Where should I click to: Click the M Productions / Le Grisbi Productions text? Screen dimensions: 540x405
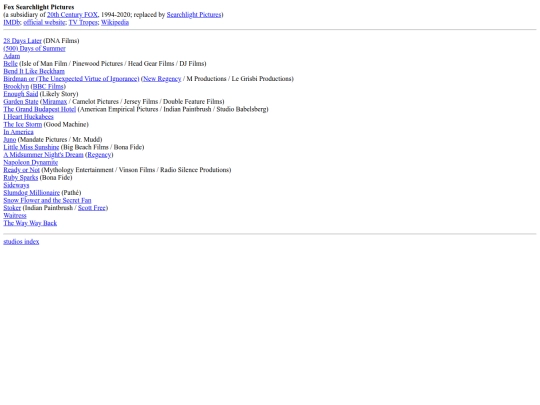click(x=239, y=79)
